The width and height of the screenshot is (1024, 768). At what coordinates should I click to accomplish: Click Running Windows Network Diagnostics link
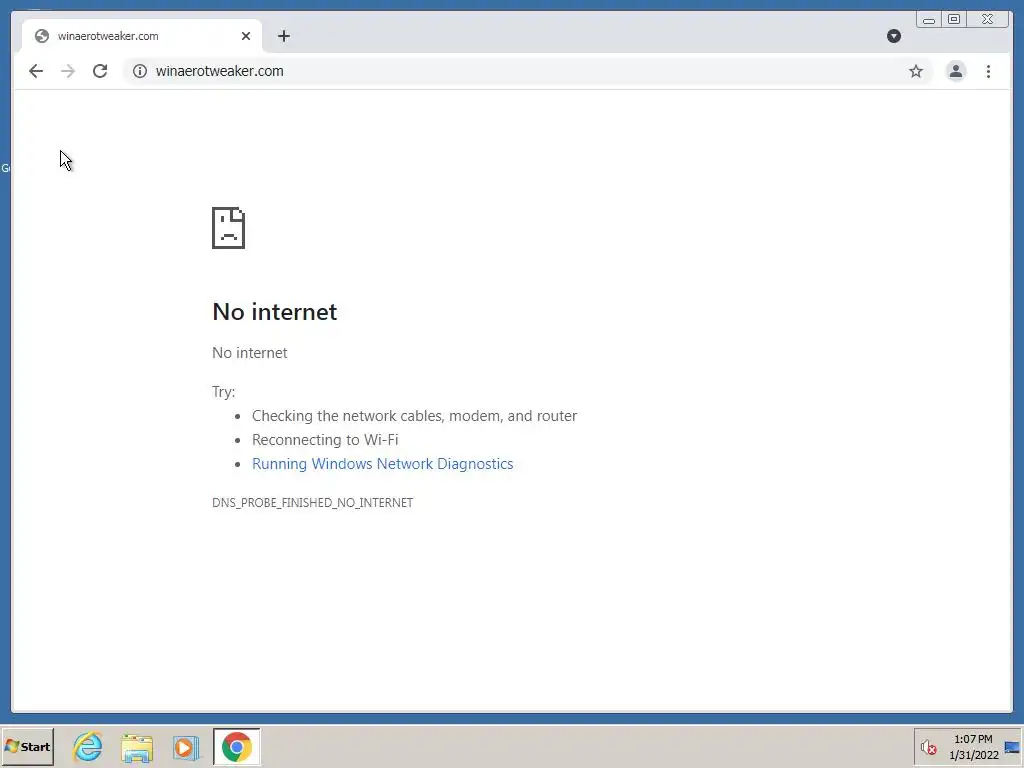[x=383, y=464]
